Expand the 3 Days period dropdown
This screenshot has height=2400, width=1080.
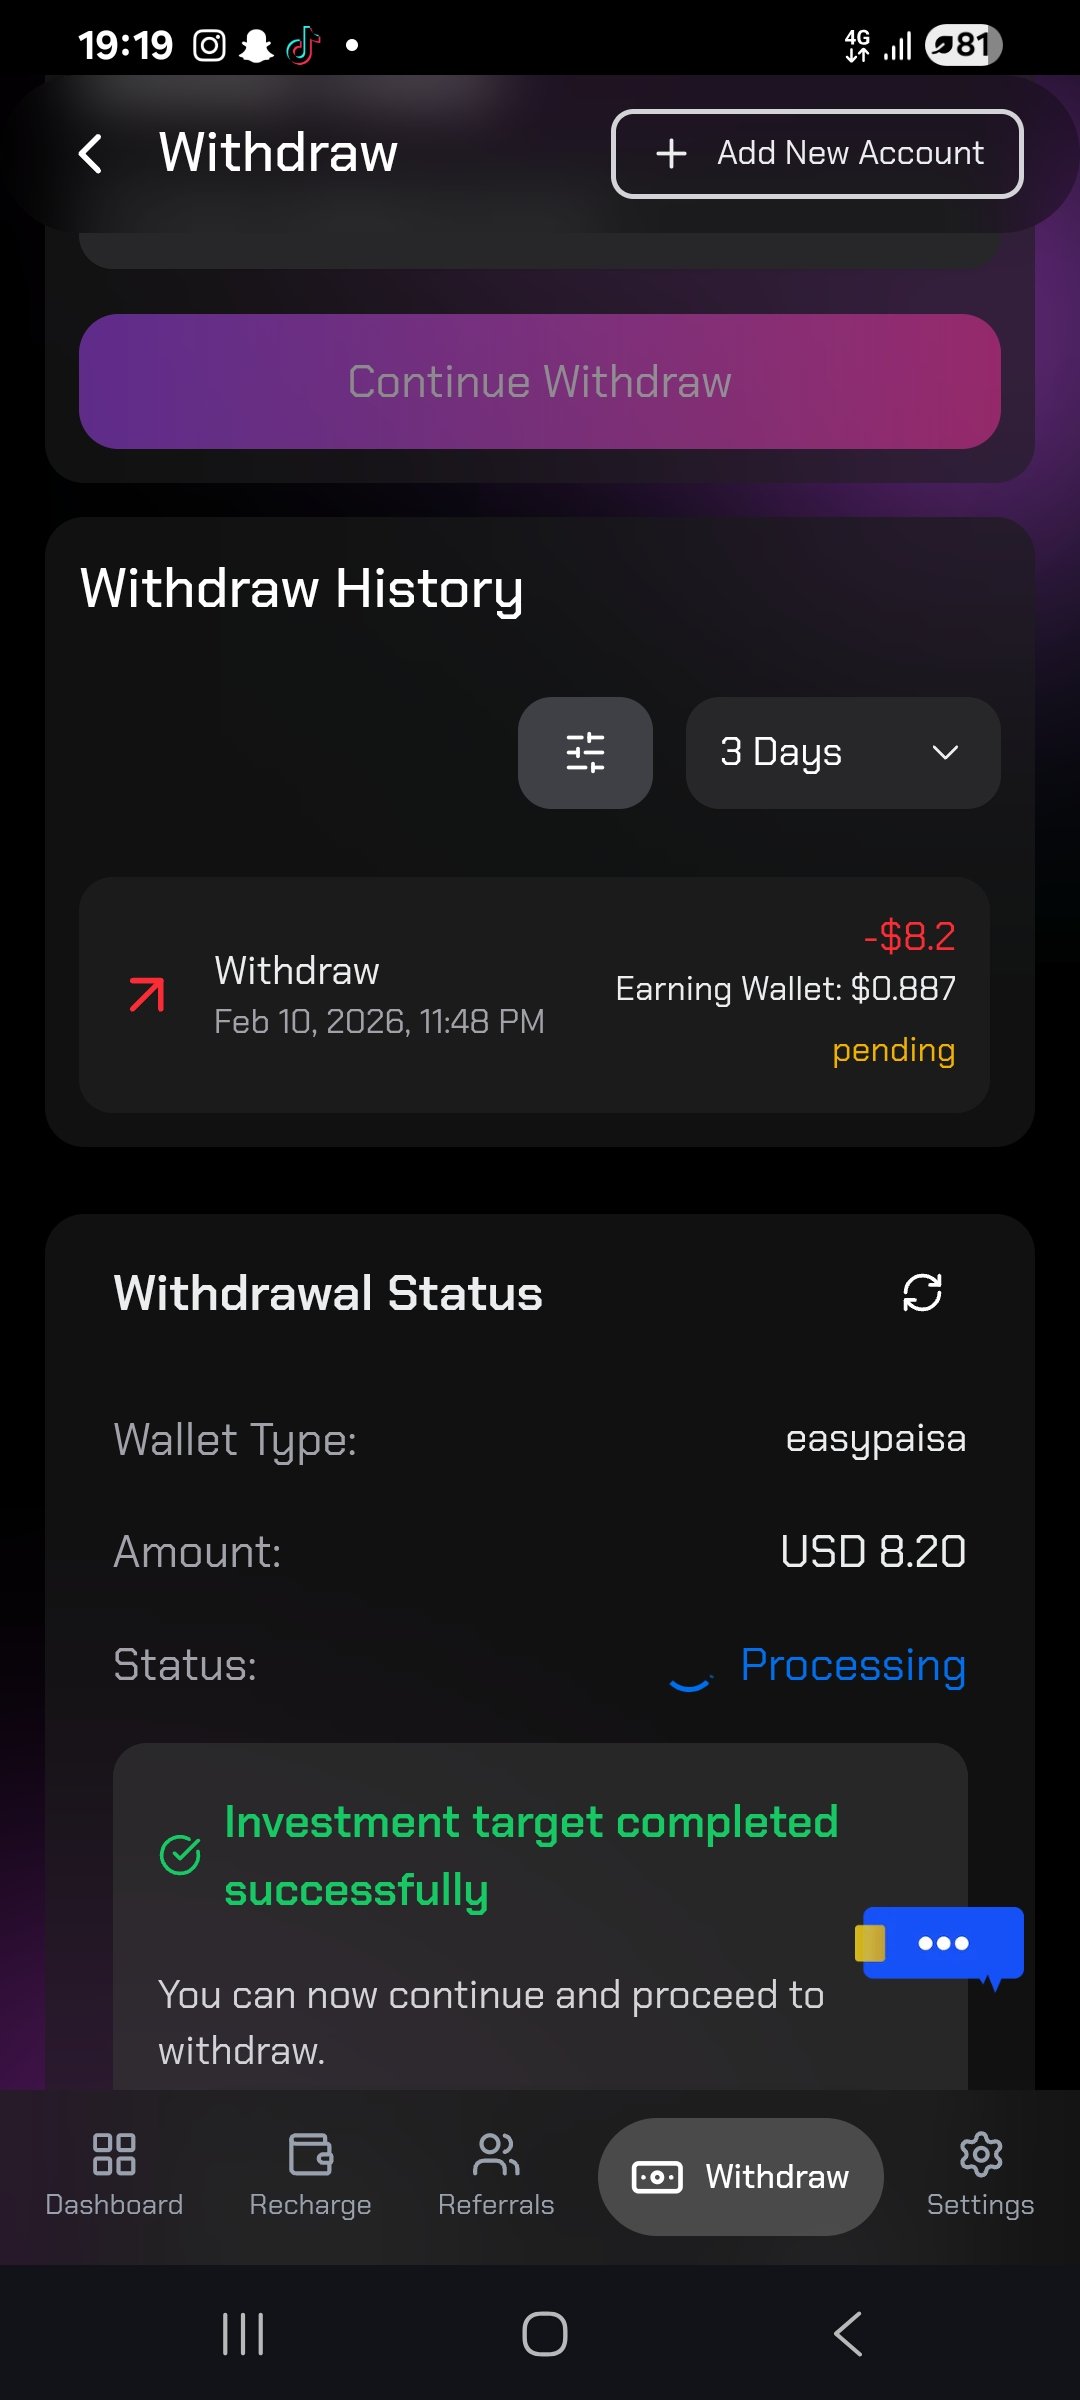[842, 753]
